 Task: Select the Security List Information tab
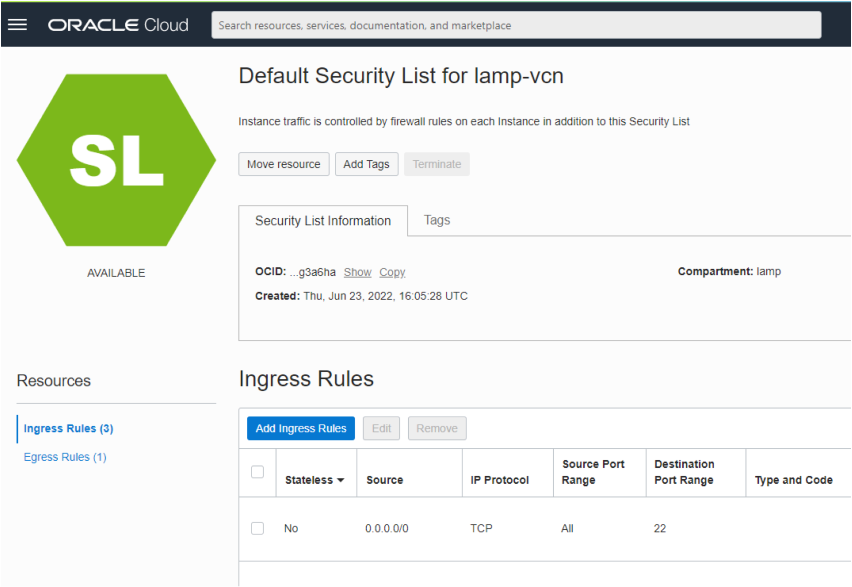(323, 221)
